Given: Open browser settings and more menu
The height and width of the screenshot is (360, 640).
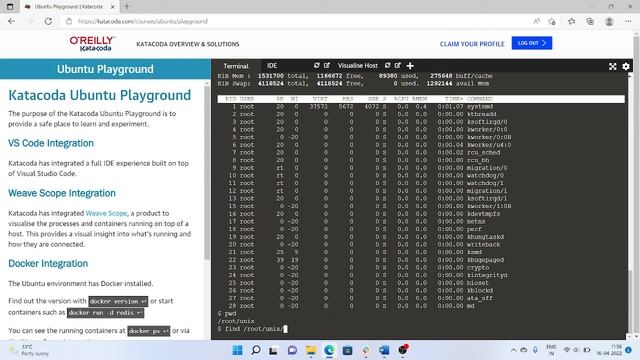Looking at the screenshot, I should [x=628, y=21].
